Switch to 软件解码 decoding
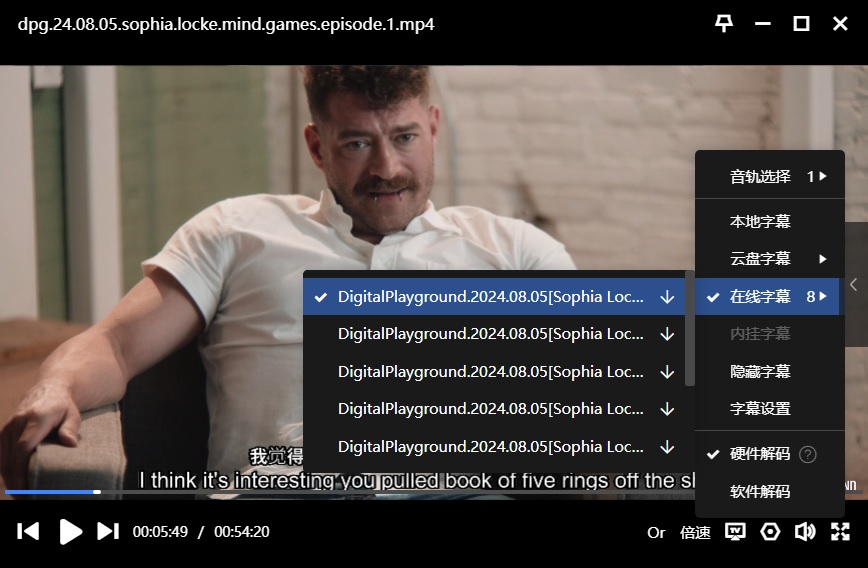Image resolution: width=868 pixels, height=568 pixels. pos(759,491)
